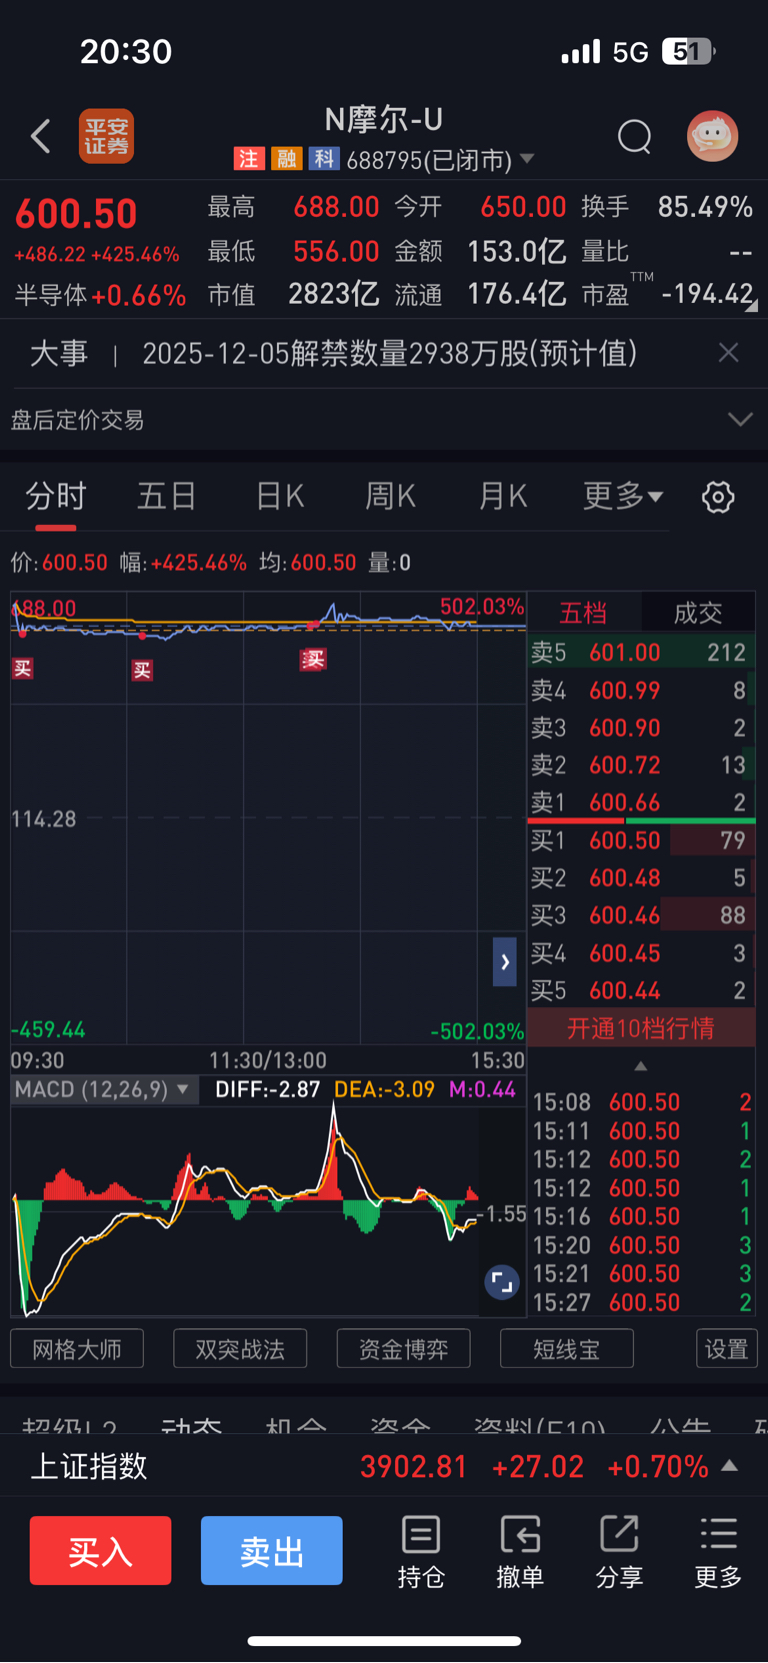
Task: Expand the 上证指数 index bar arrow
Action: click(x=730, y=1466)
